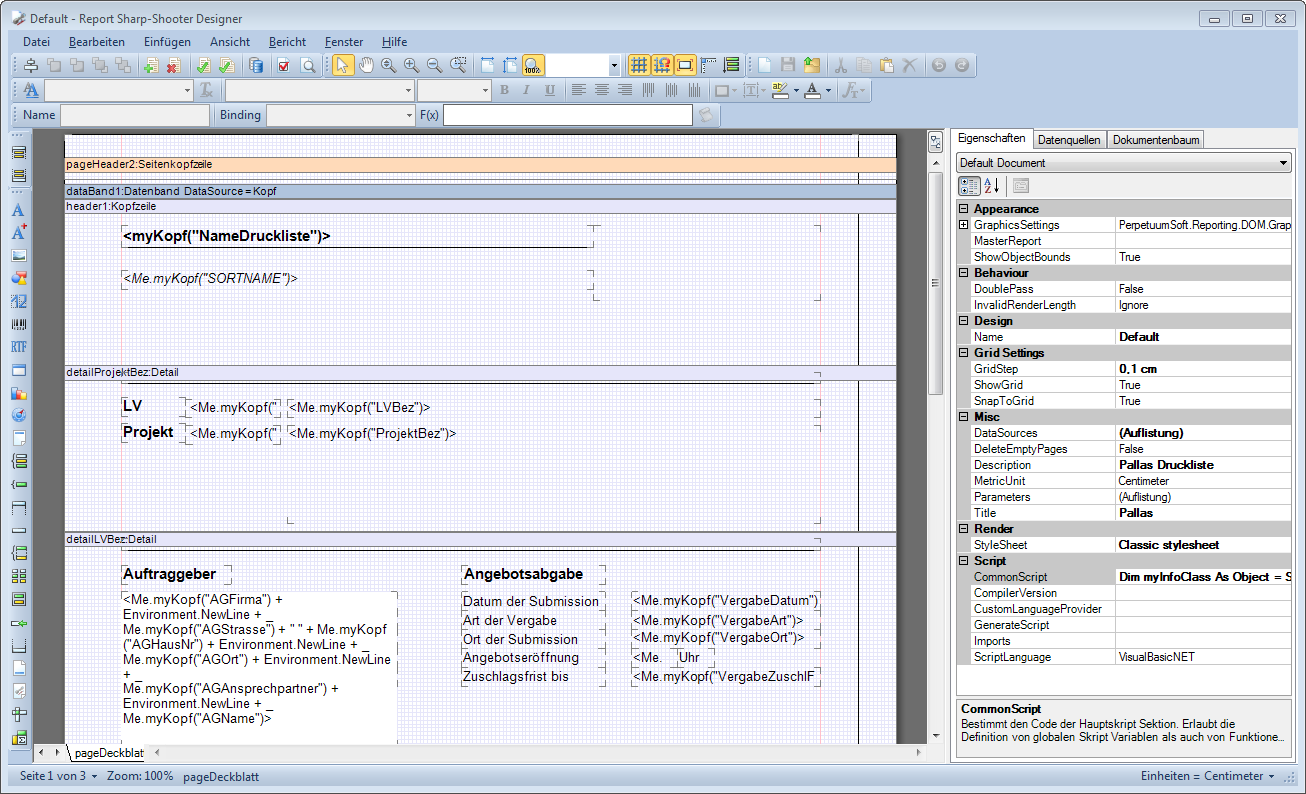The width and height of the screenshot is (1306, 794).
Task: Collapse the Grid Settings category
Action: [x=964, y=353]
